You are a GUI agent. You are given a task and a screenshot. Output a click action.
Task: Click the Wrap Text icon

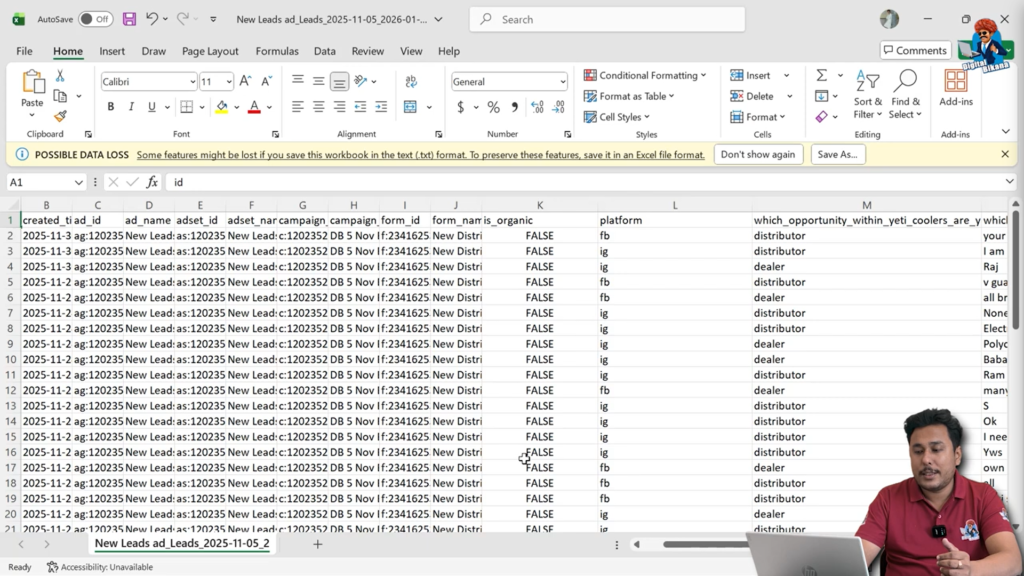(x=410, y=81)
